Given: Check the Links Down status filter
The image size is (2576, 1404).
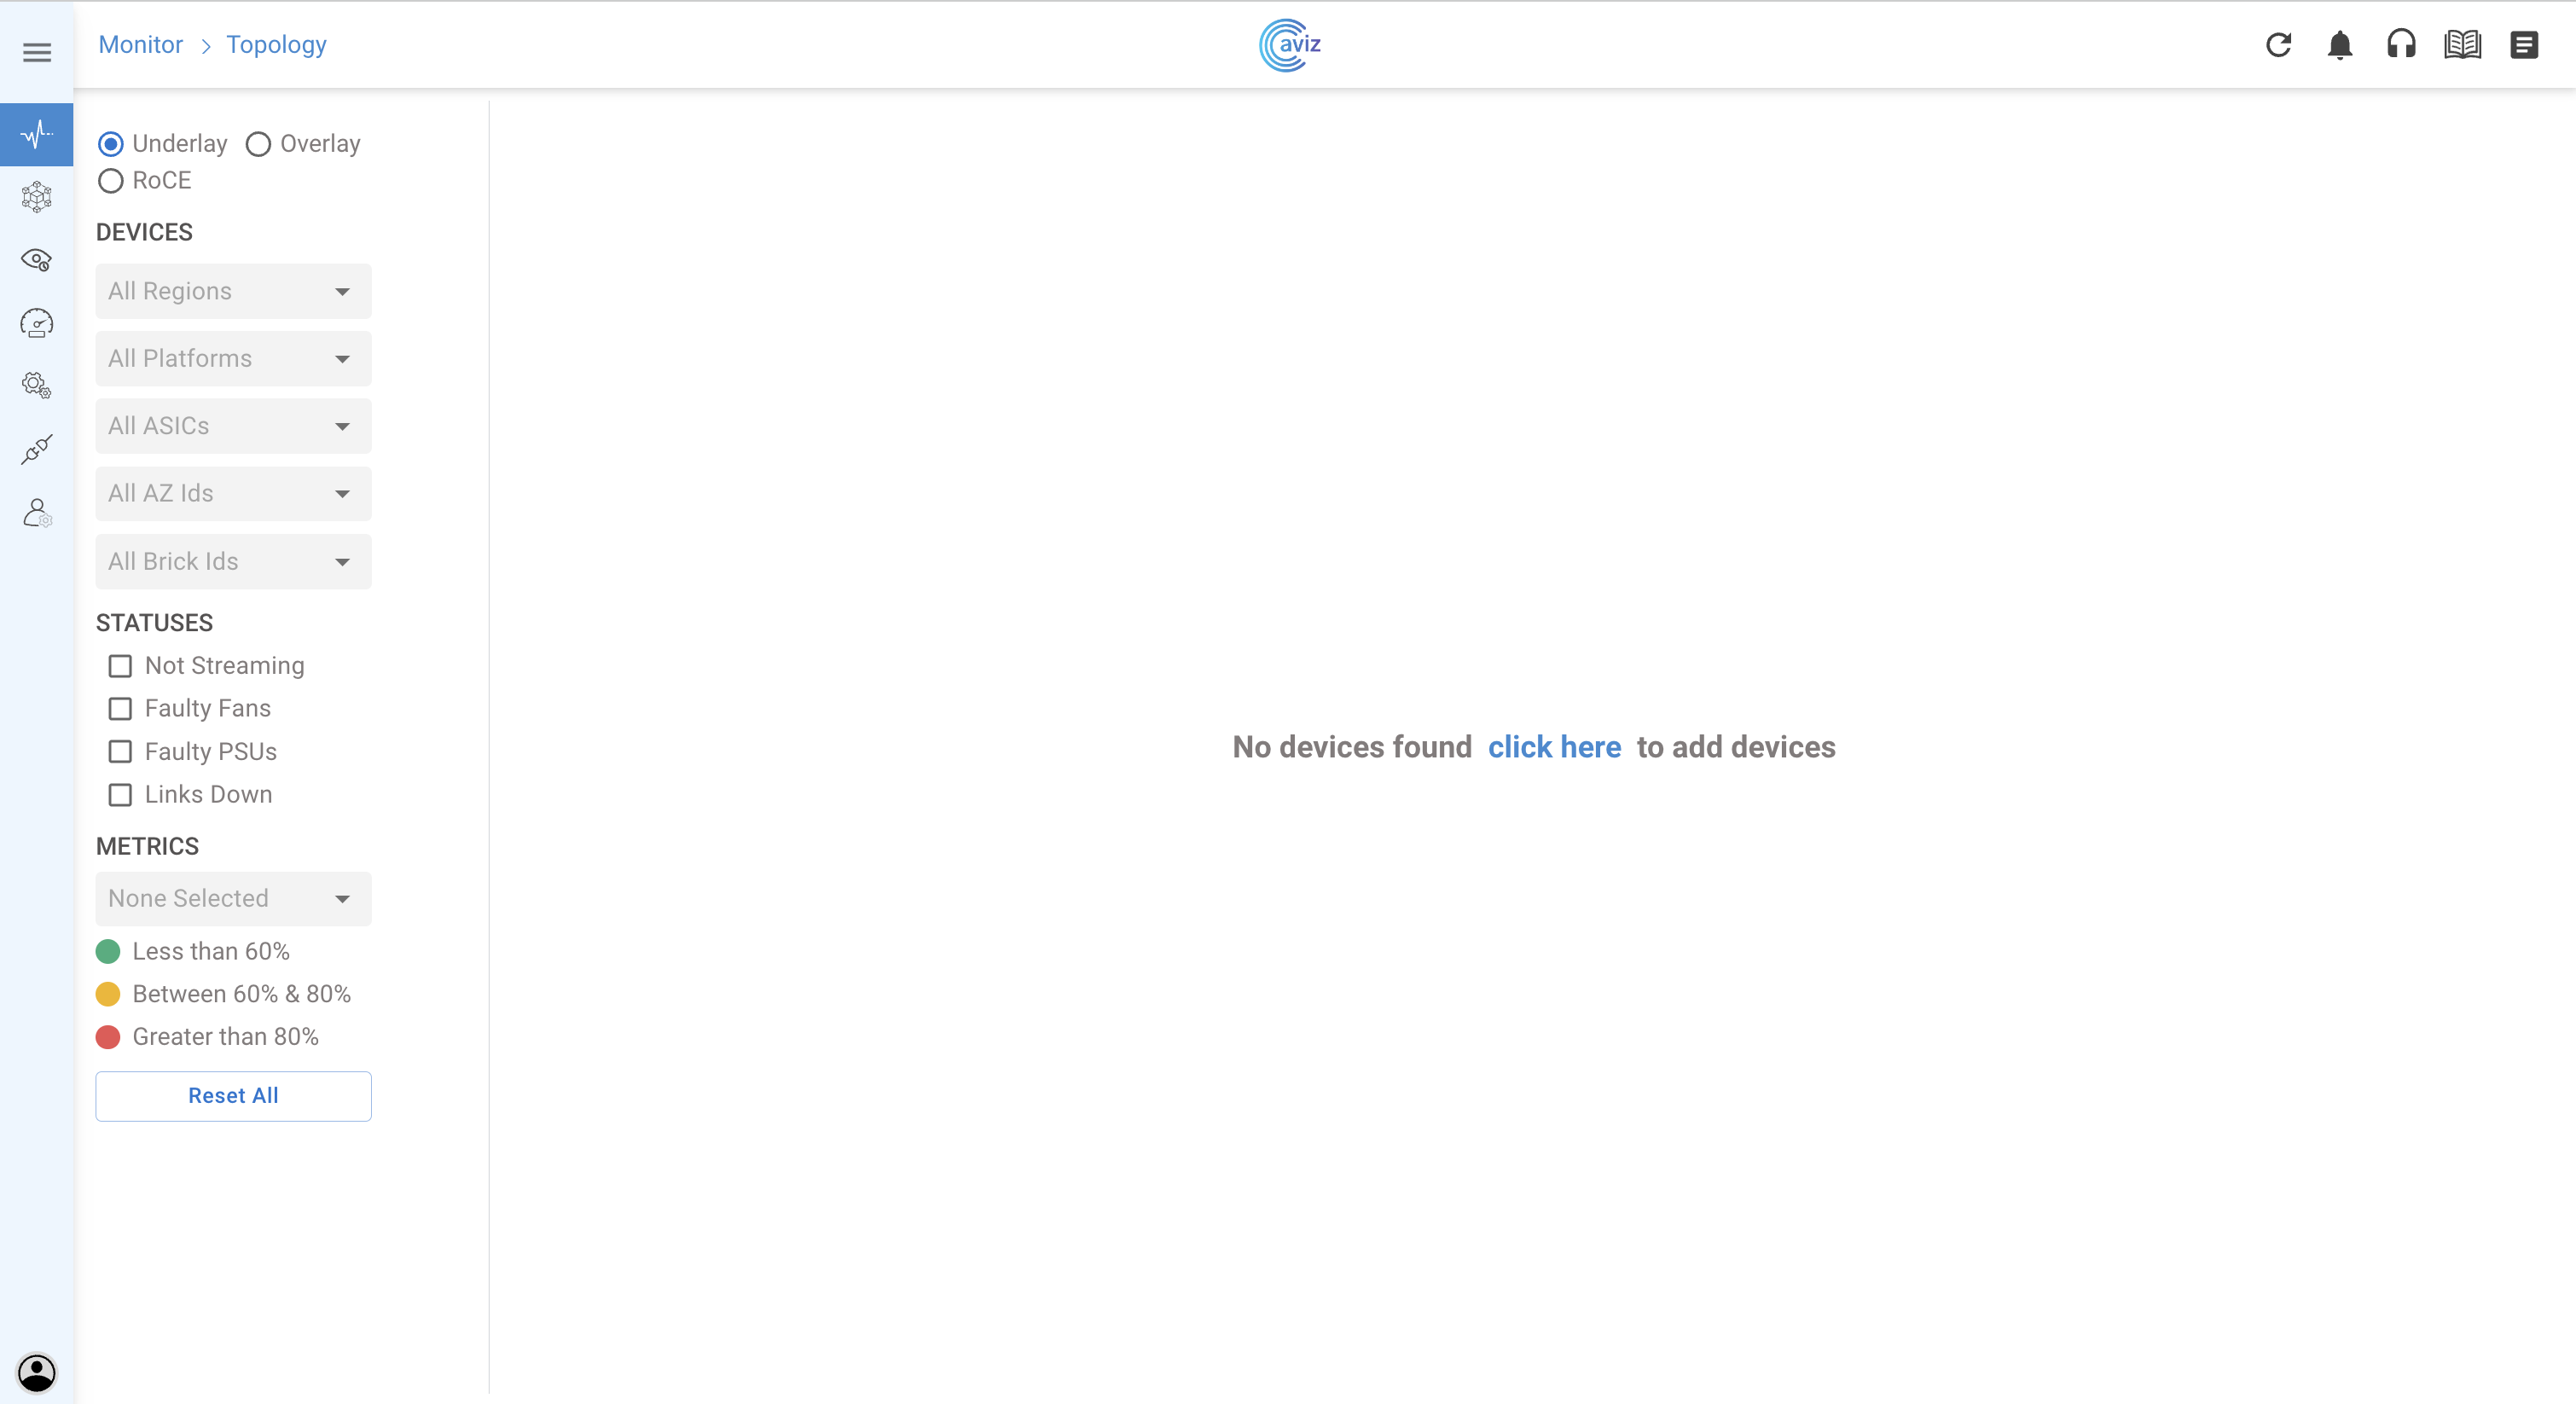Looking at the screenshot, I should 120,795.
